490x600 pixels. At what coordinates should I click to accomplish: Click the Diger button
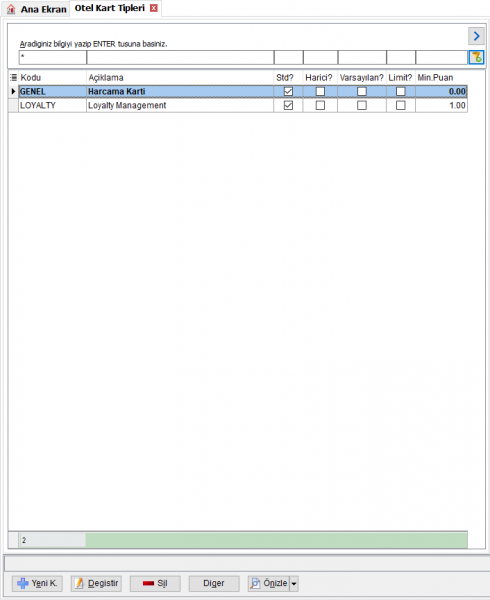click(214, 583)
